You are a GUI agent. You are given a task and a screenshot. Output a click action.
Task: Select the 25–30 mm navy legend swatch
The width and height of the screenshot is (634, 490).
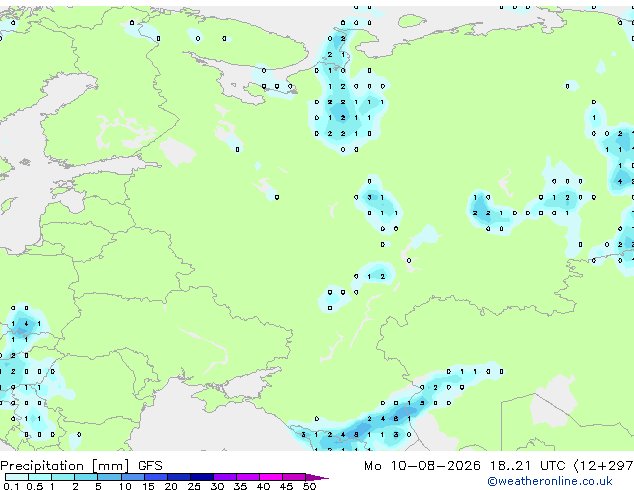[201, 477]
